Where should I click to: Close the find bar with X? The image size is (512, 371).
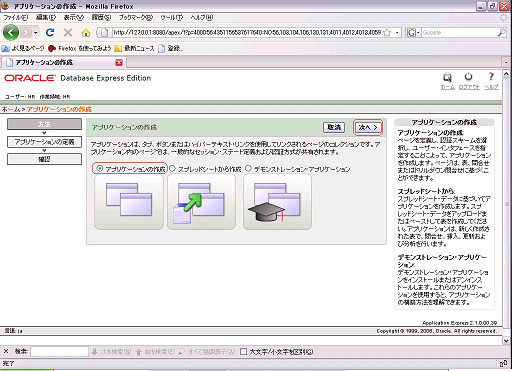[6, 351]
